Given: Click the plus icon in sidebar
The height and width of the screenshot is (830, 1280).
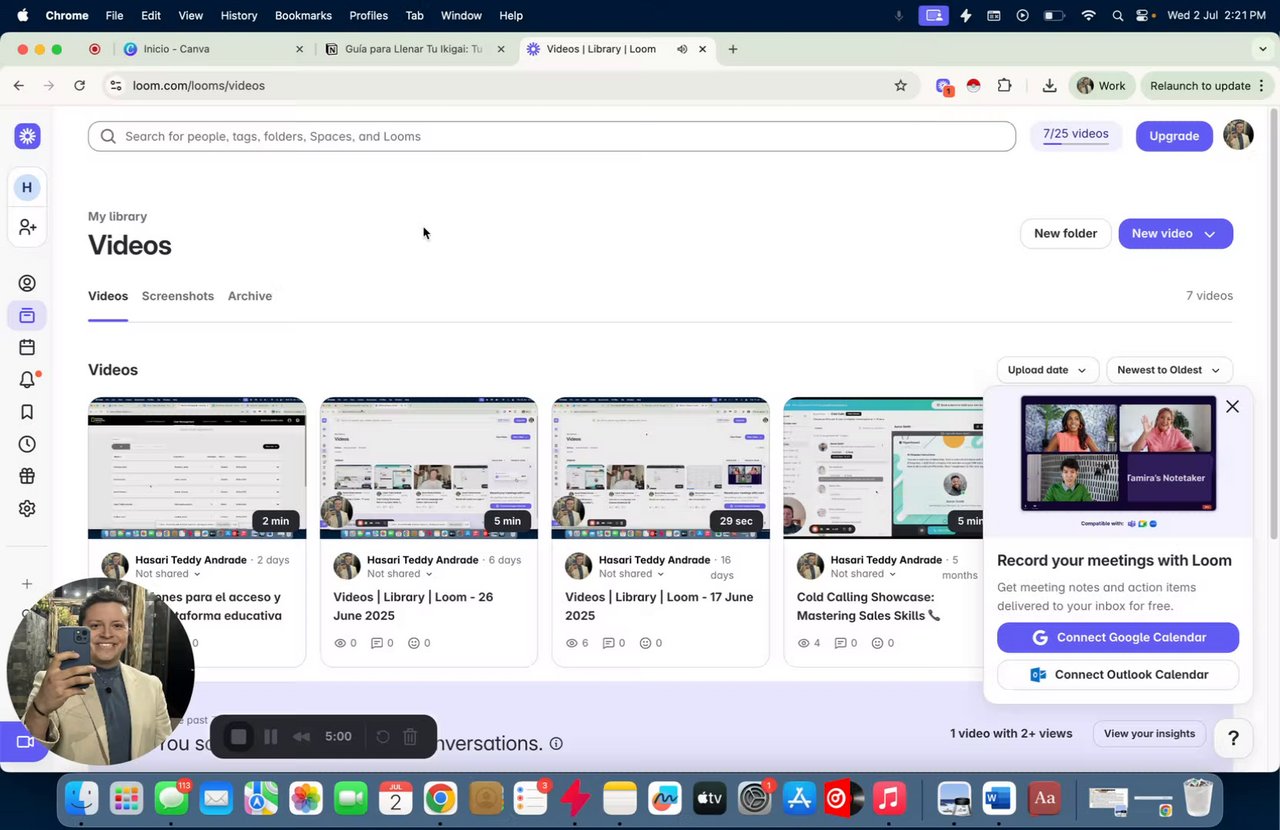Looking at the screenshot, I should click(27, 584).
